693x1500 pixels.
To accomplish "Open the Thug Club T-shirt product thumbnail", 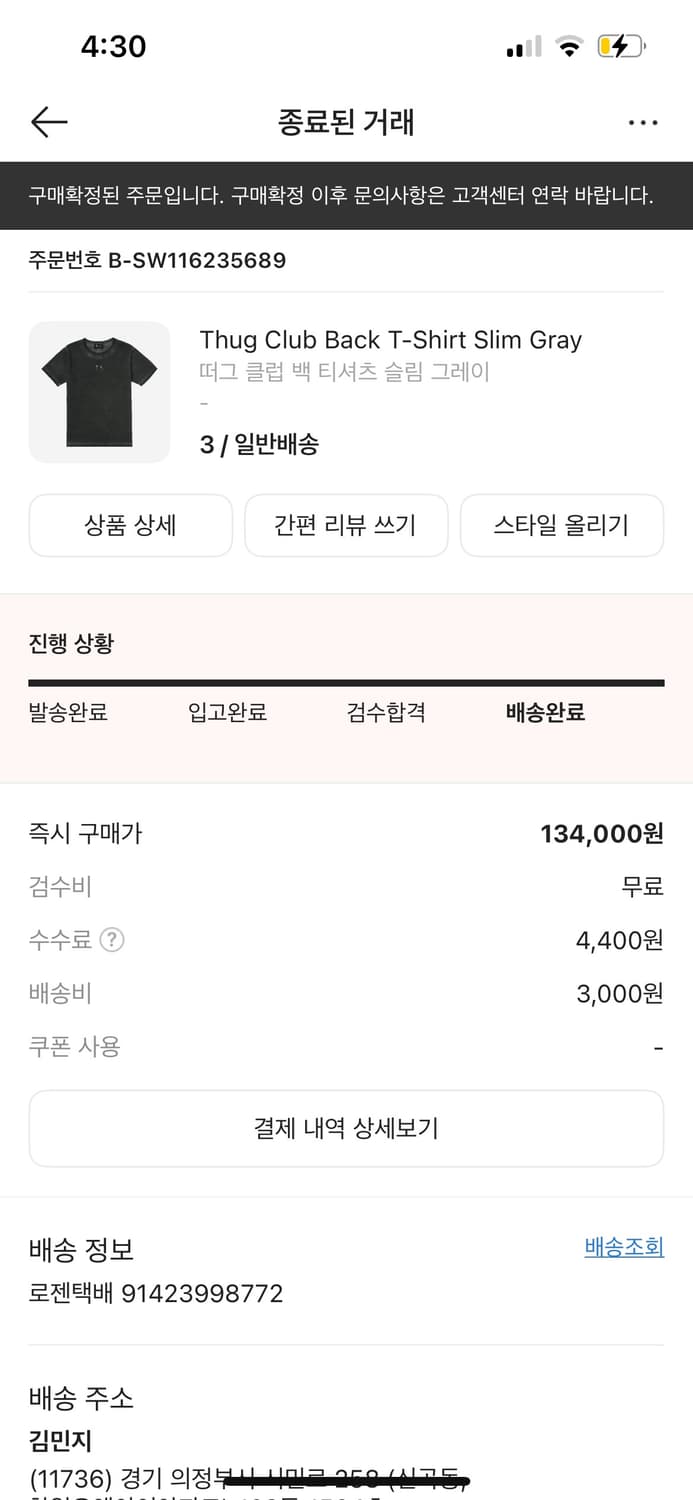I will click(99, 392).
